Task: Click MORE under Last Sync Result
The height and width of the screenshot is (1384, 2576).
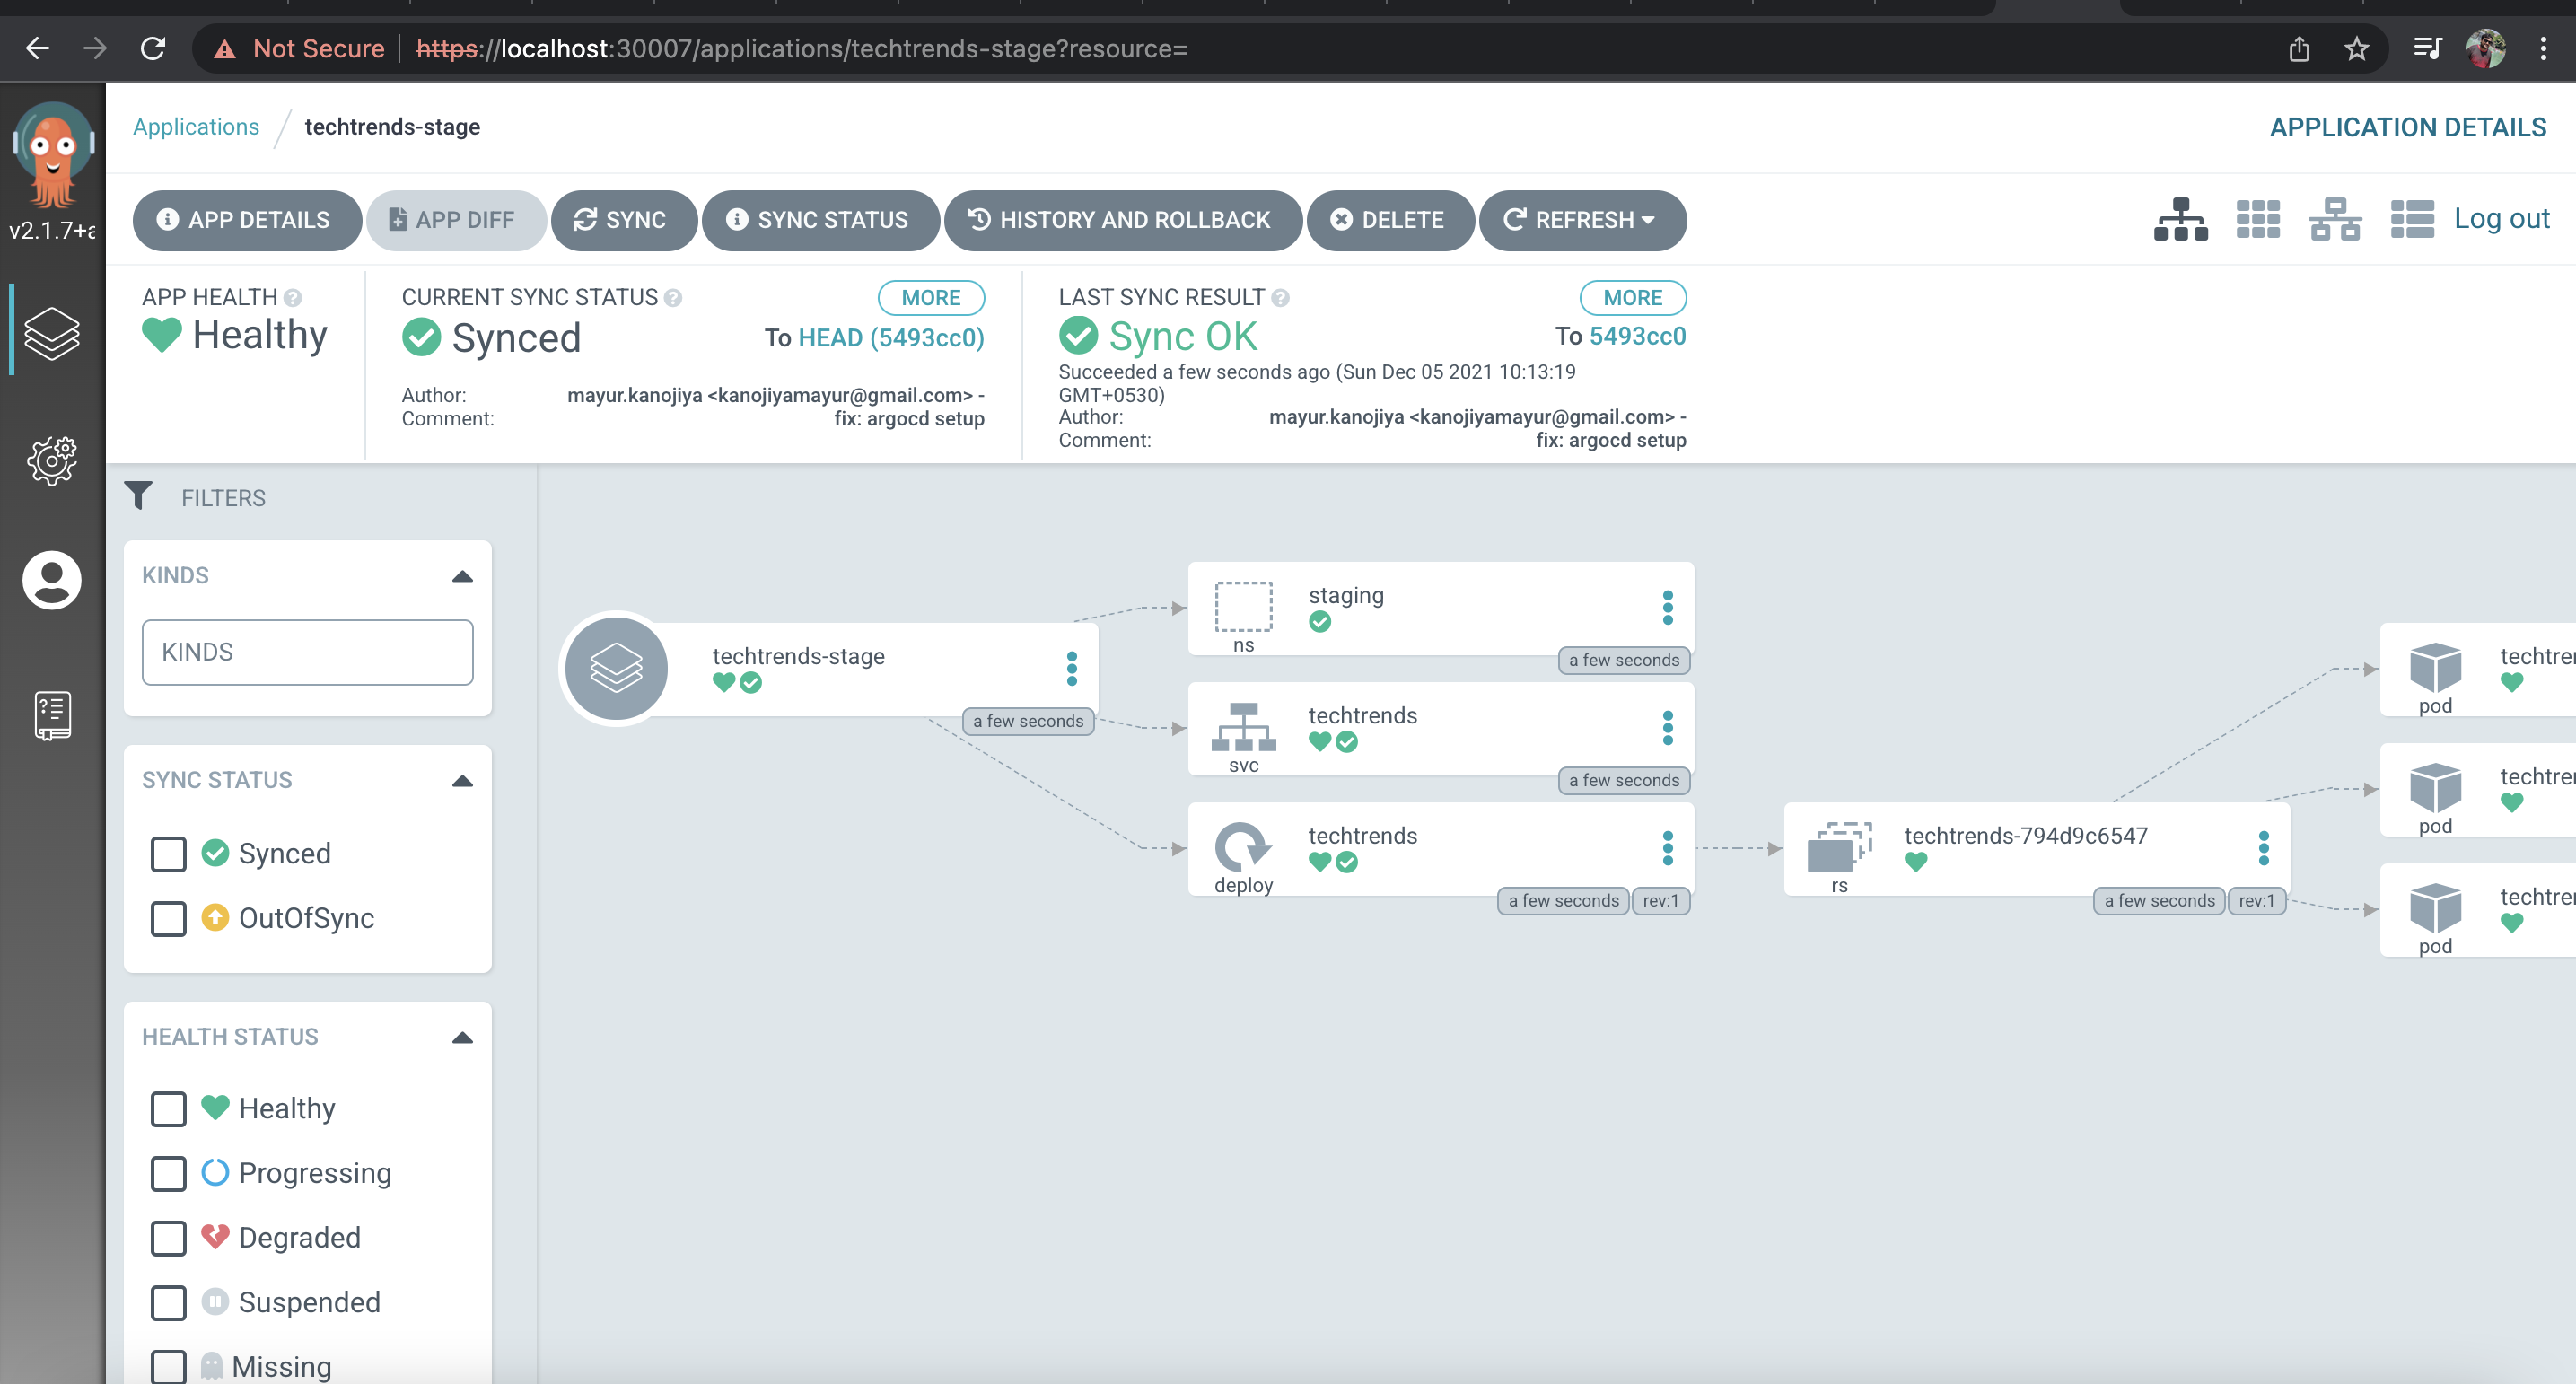Action: 1632,297
